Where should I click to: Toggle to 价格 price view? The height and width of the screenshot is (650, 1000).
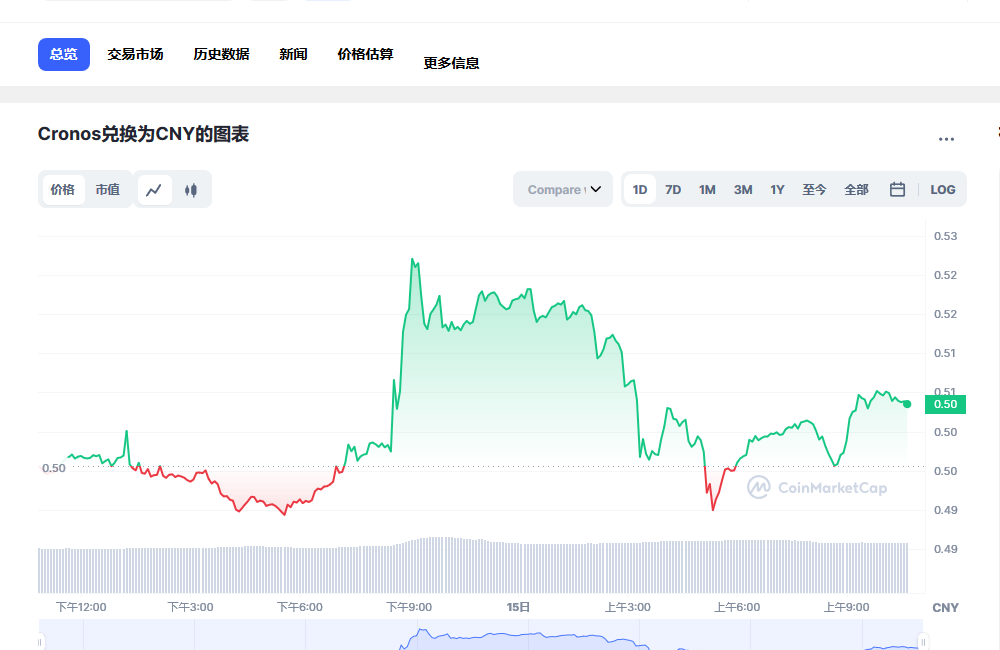[x=62, y=189]
